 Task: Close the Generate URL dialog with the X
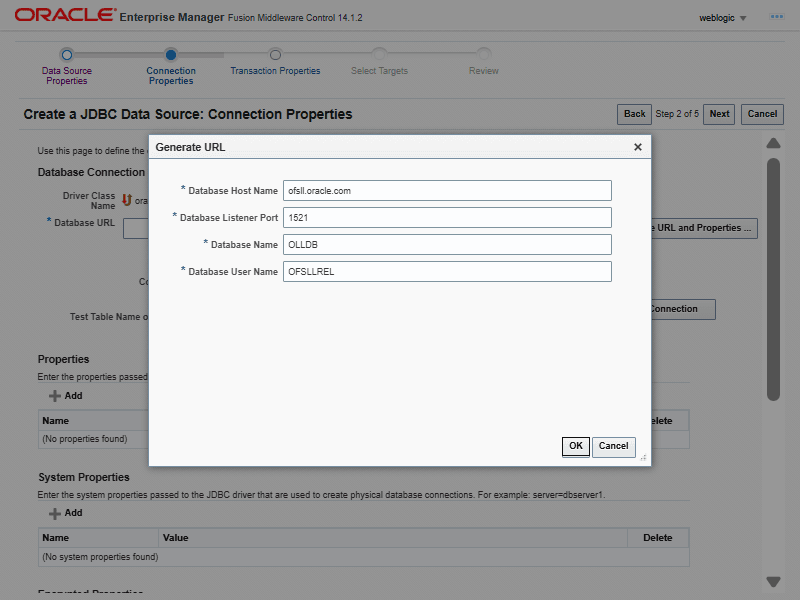coord(638,147)
